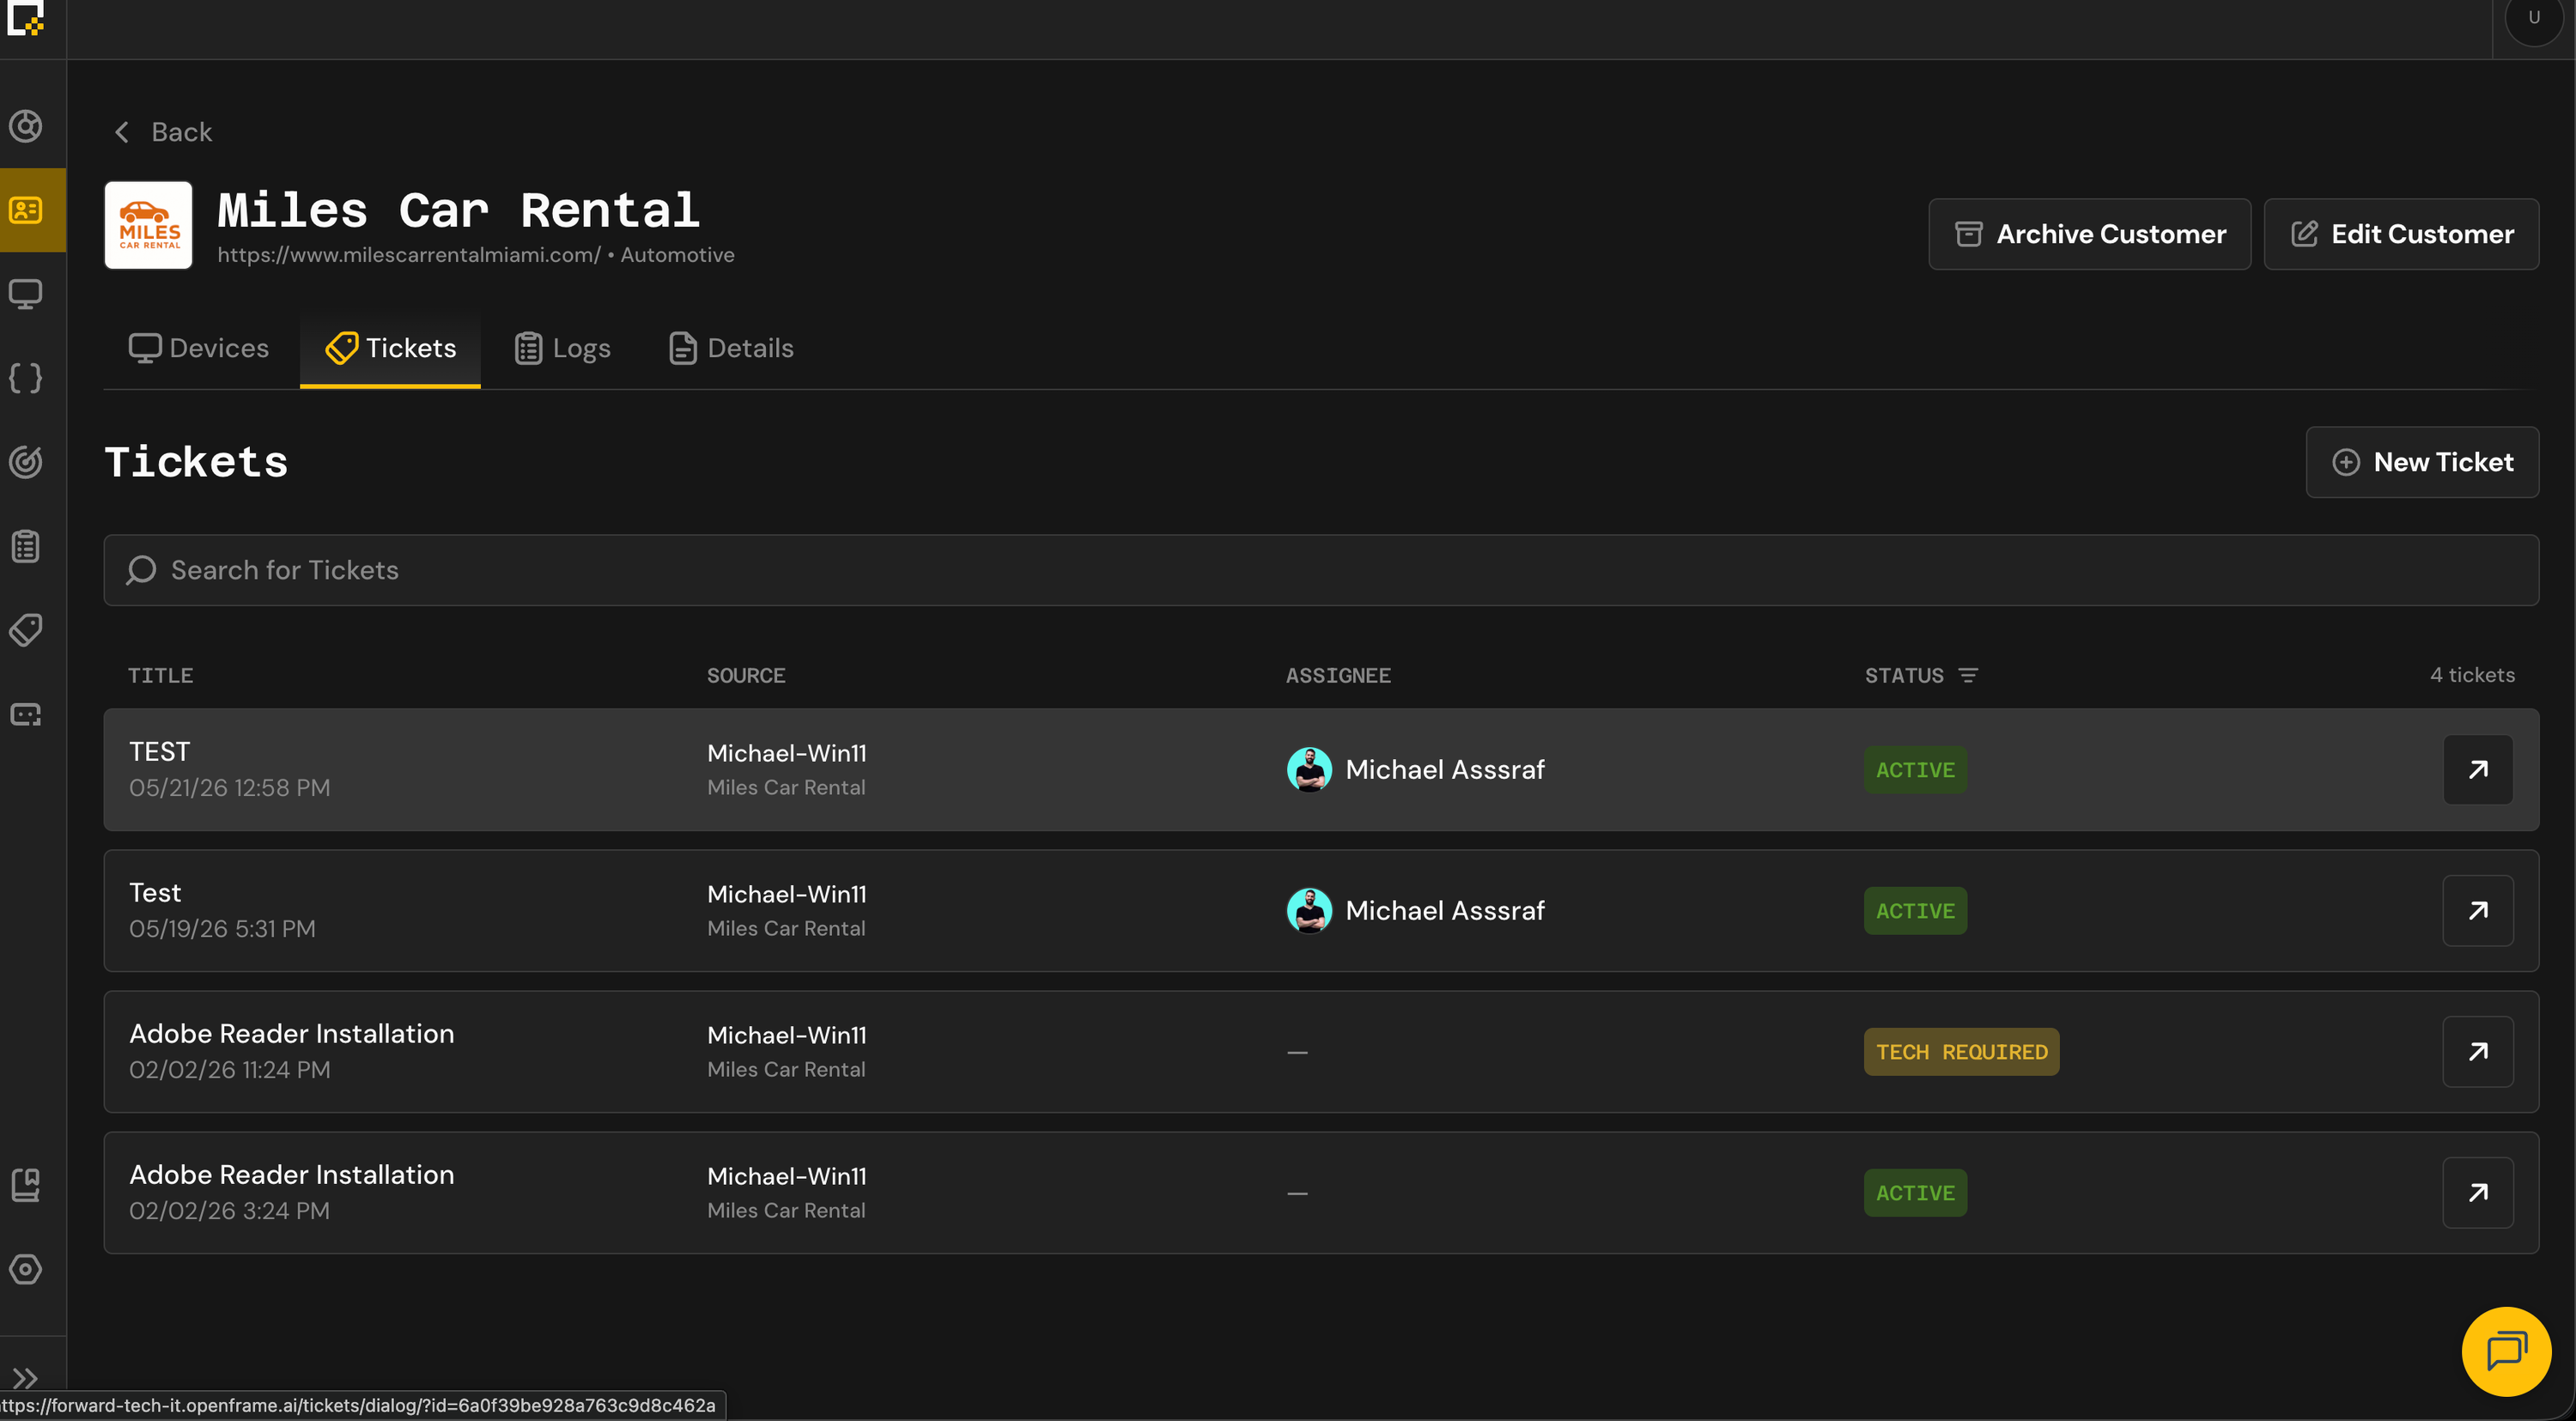Click the Status column filter icon
This screenshot has height=1421, width=2576.
pyautogui.click(x=1968, y=676)
